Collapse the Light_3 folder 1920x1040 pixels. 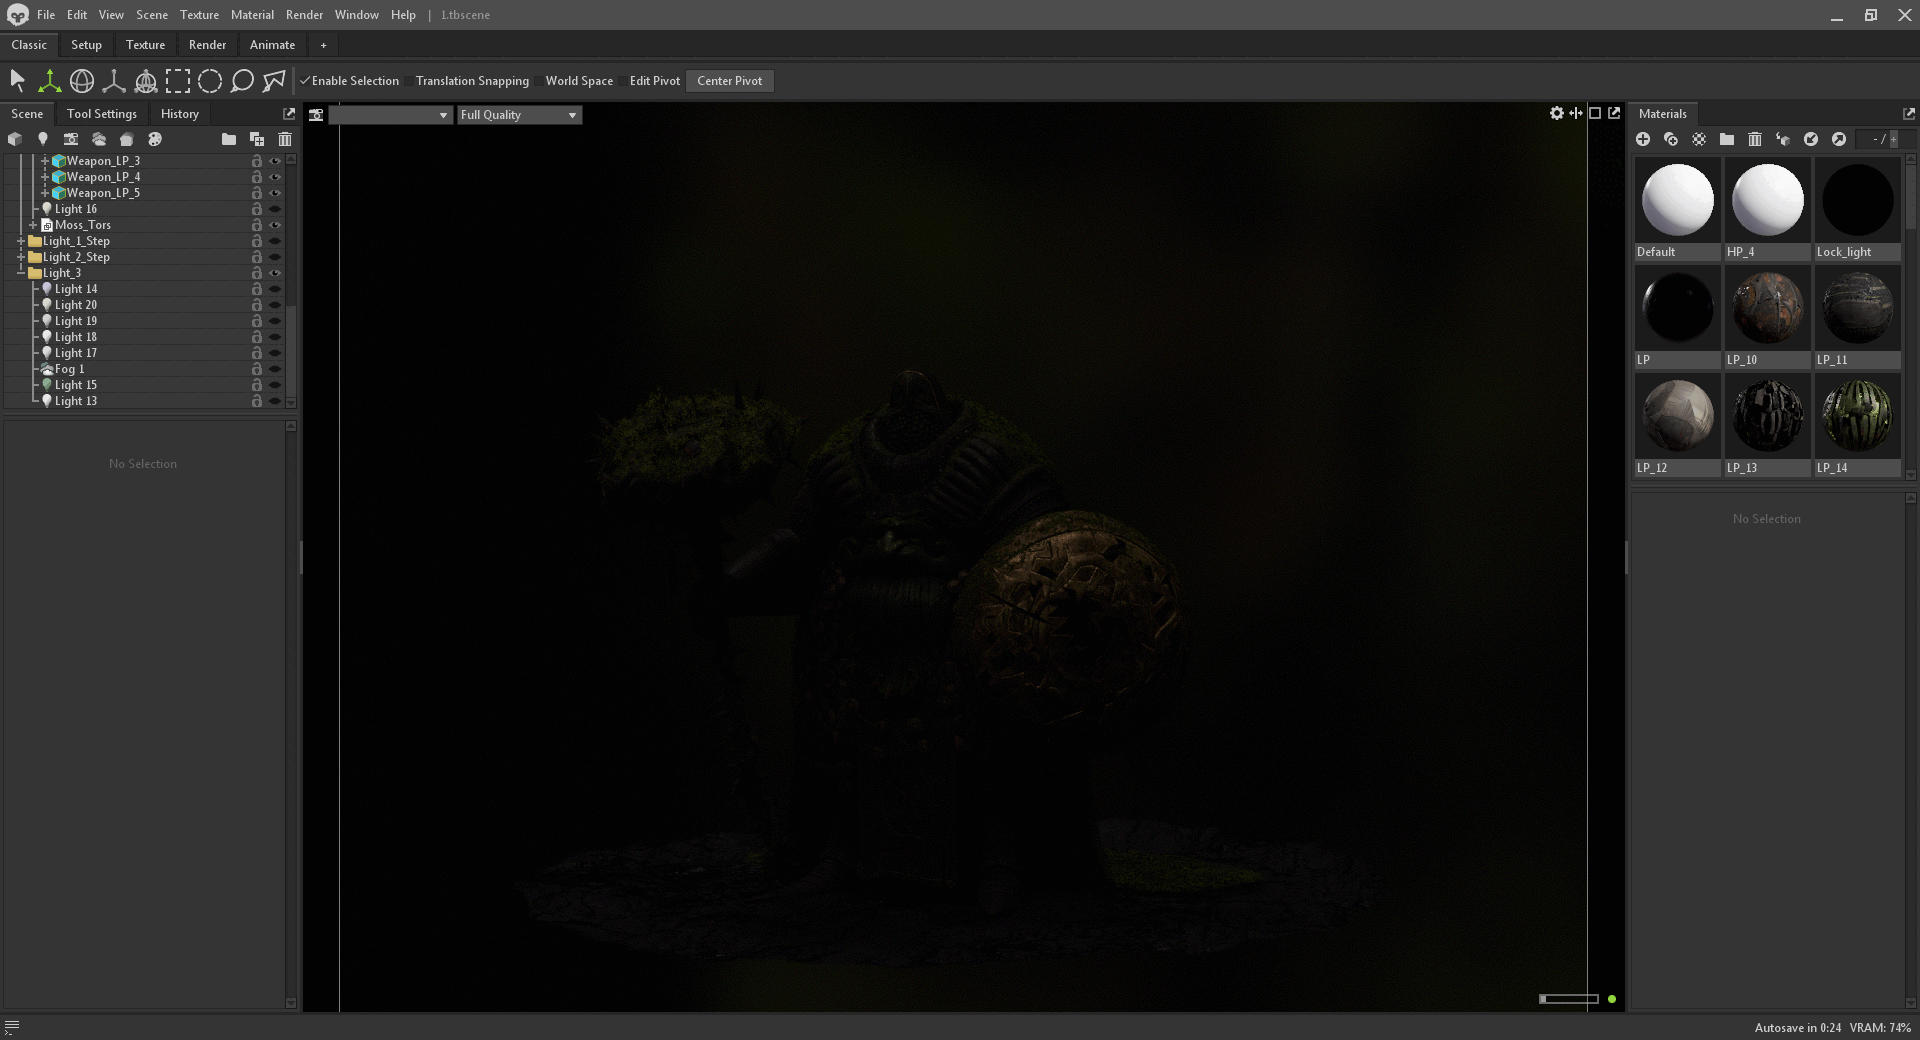pyautogui.click(x=23, y=272)
